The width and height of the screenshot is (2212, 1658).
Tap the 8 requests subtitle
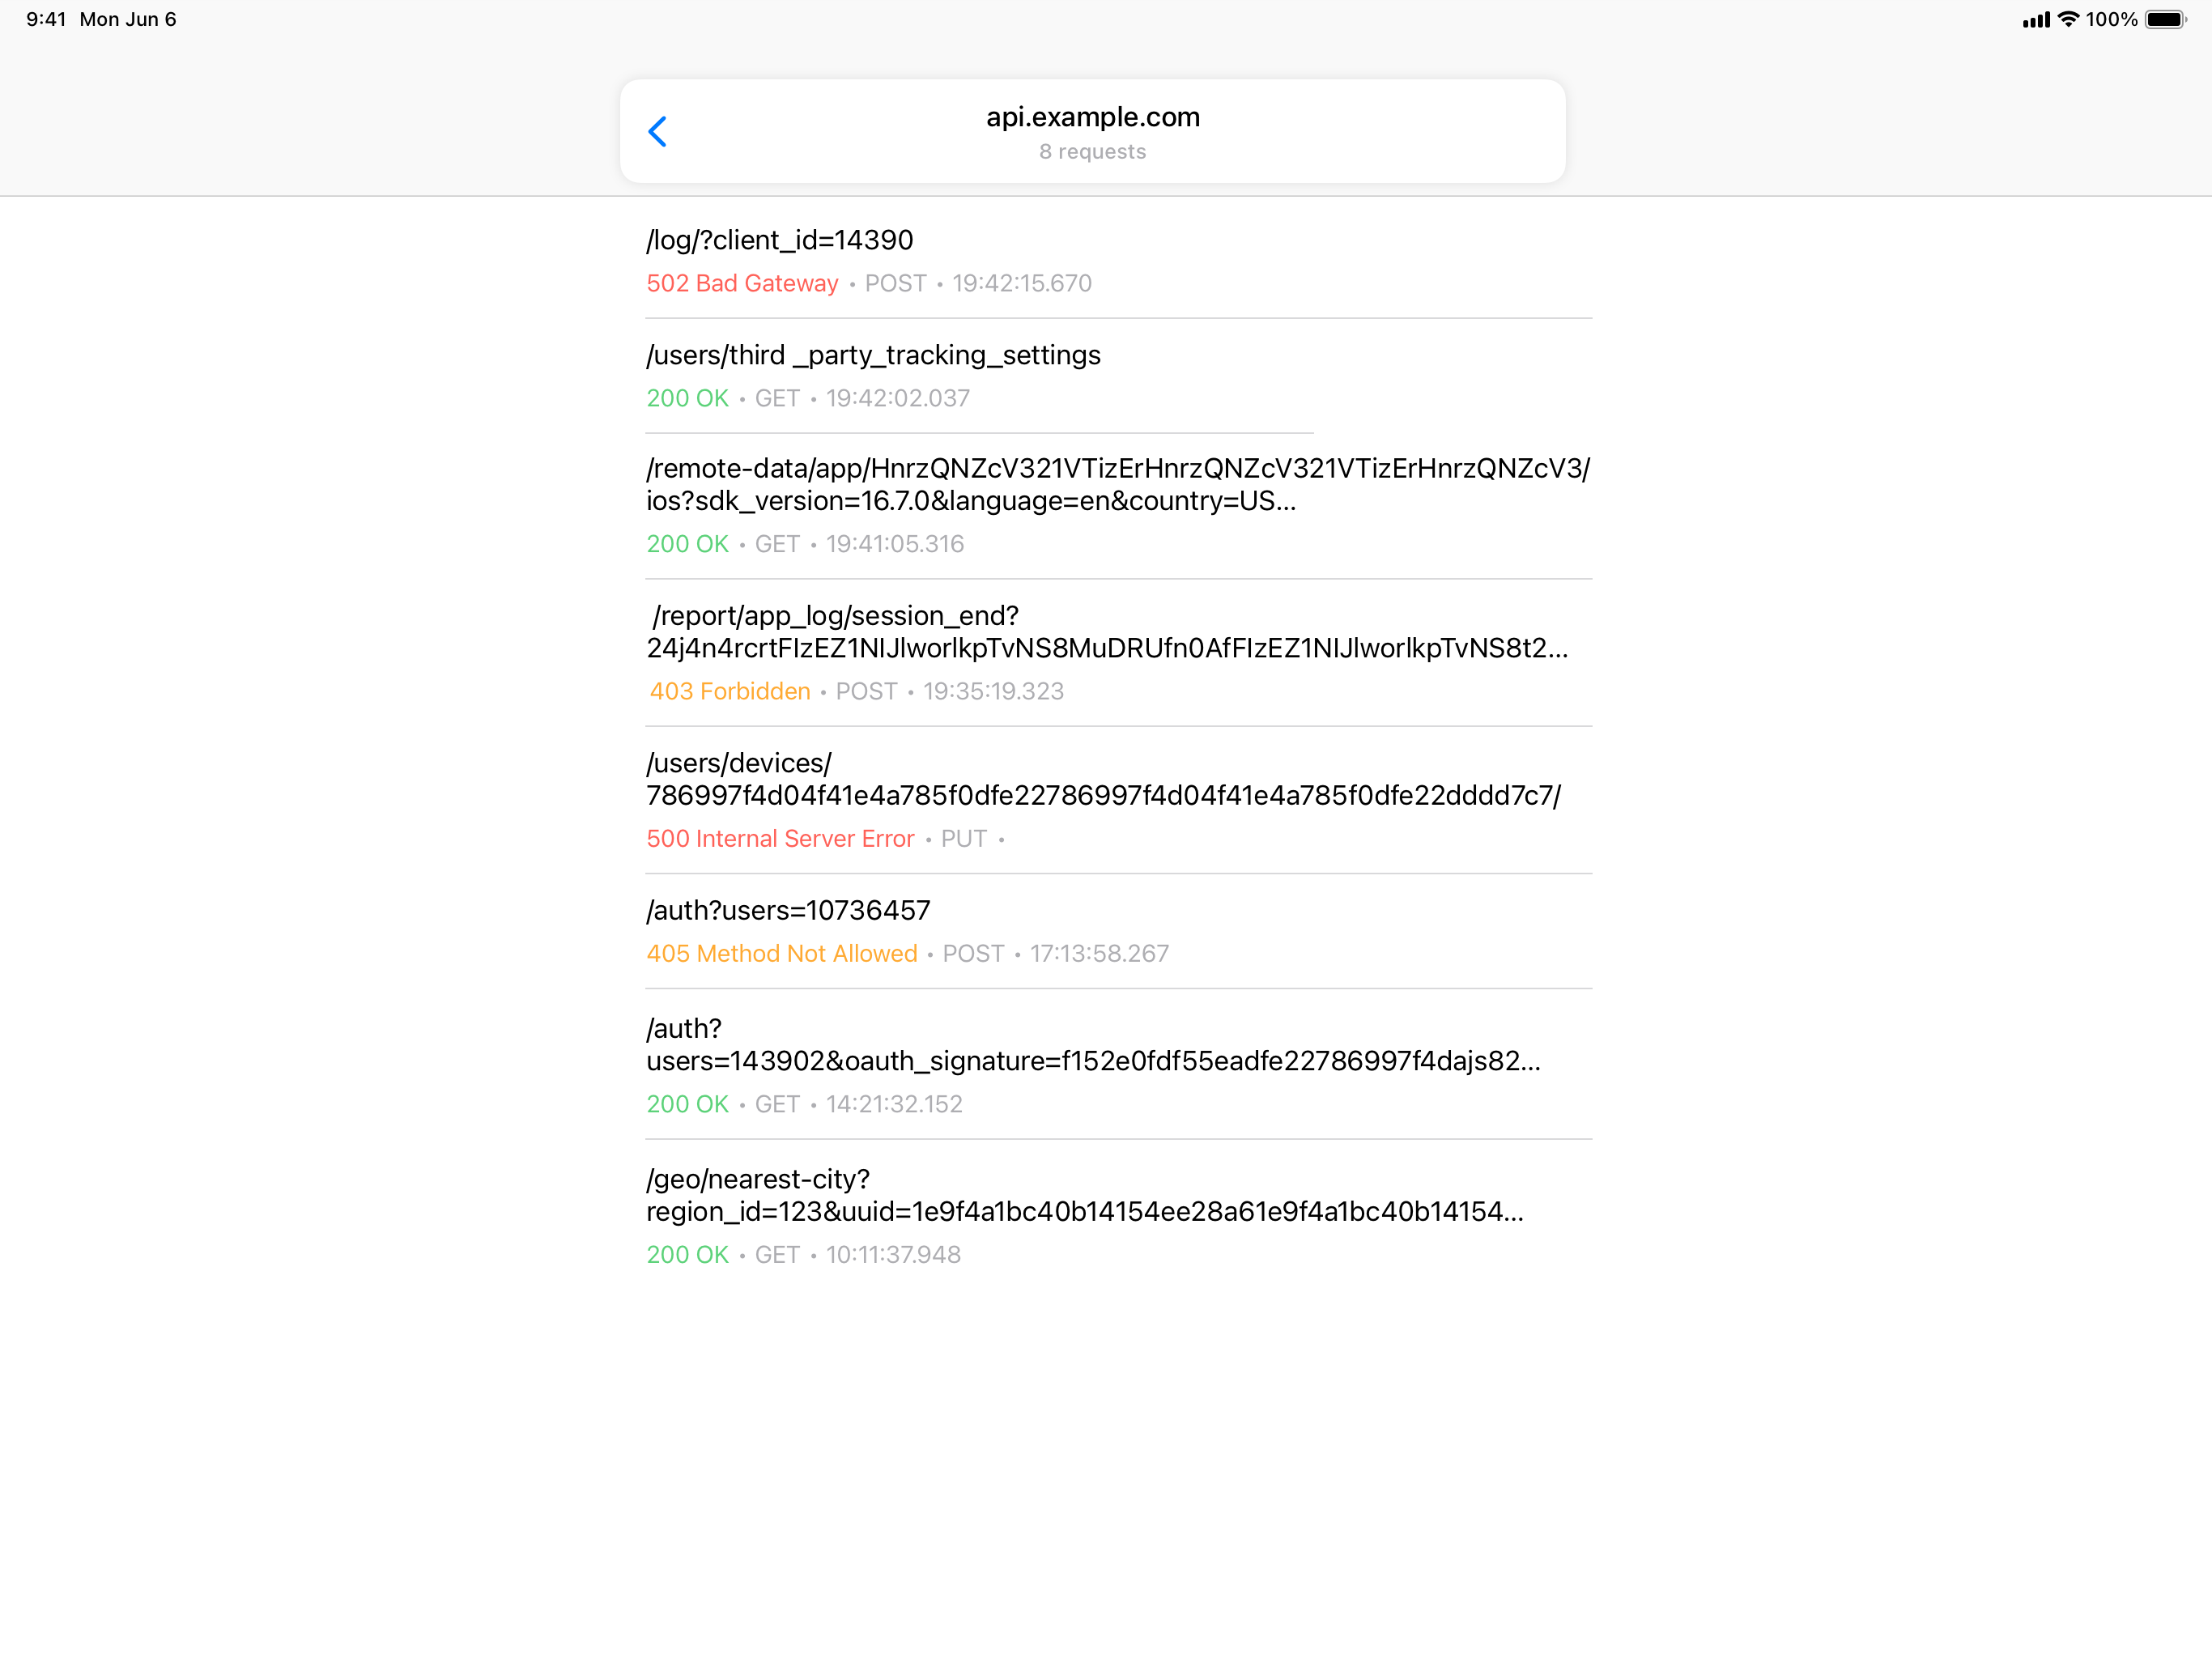[x=1091, y=151]
